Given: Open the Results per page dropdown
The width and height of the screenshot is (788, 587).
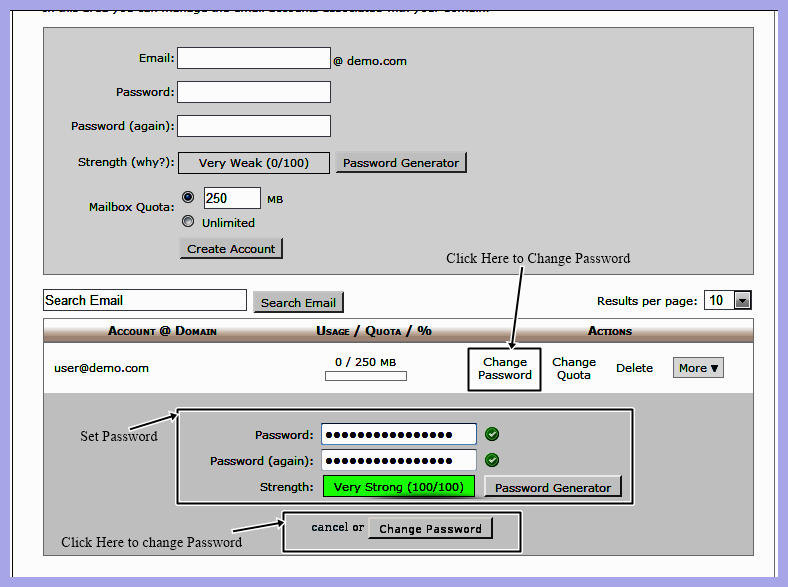Looking at the screenshot, I should tap(742, 300).
